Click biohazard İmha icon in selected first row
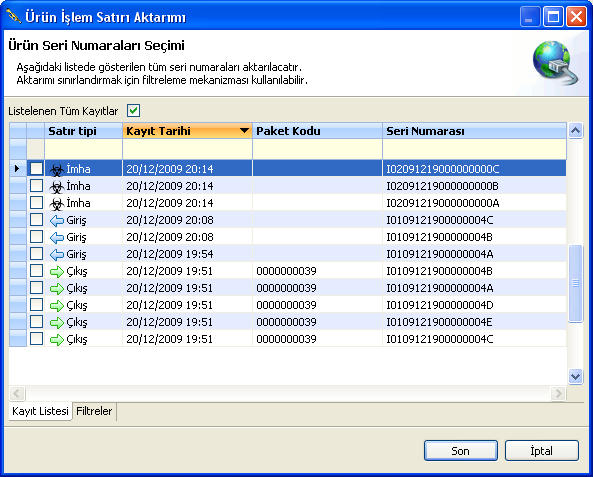593x477 pixels. pos(57,169)
